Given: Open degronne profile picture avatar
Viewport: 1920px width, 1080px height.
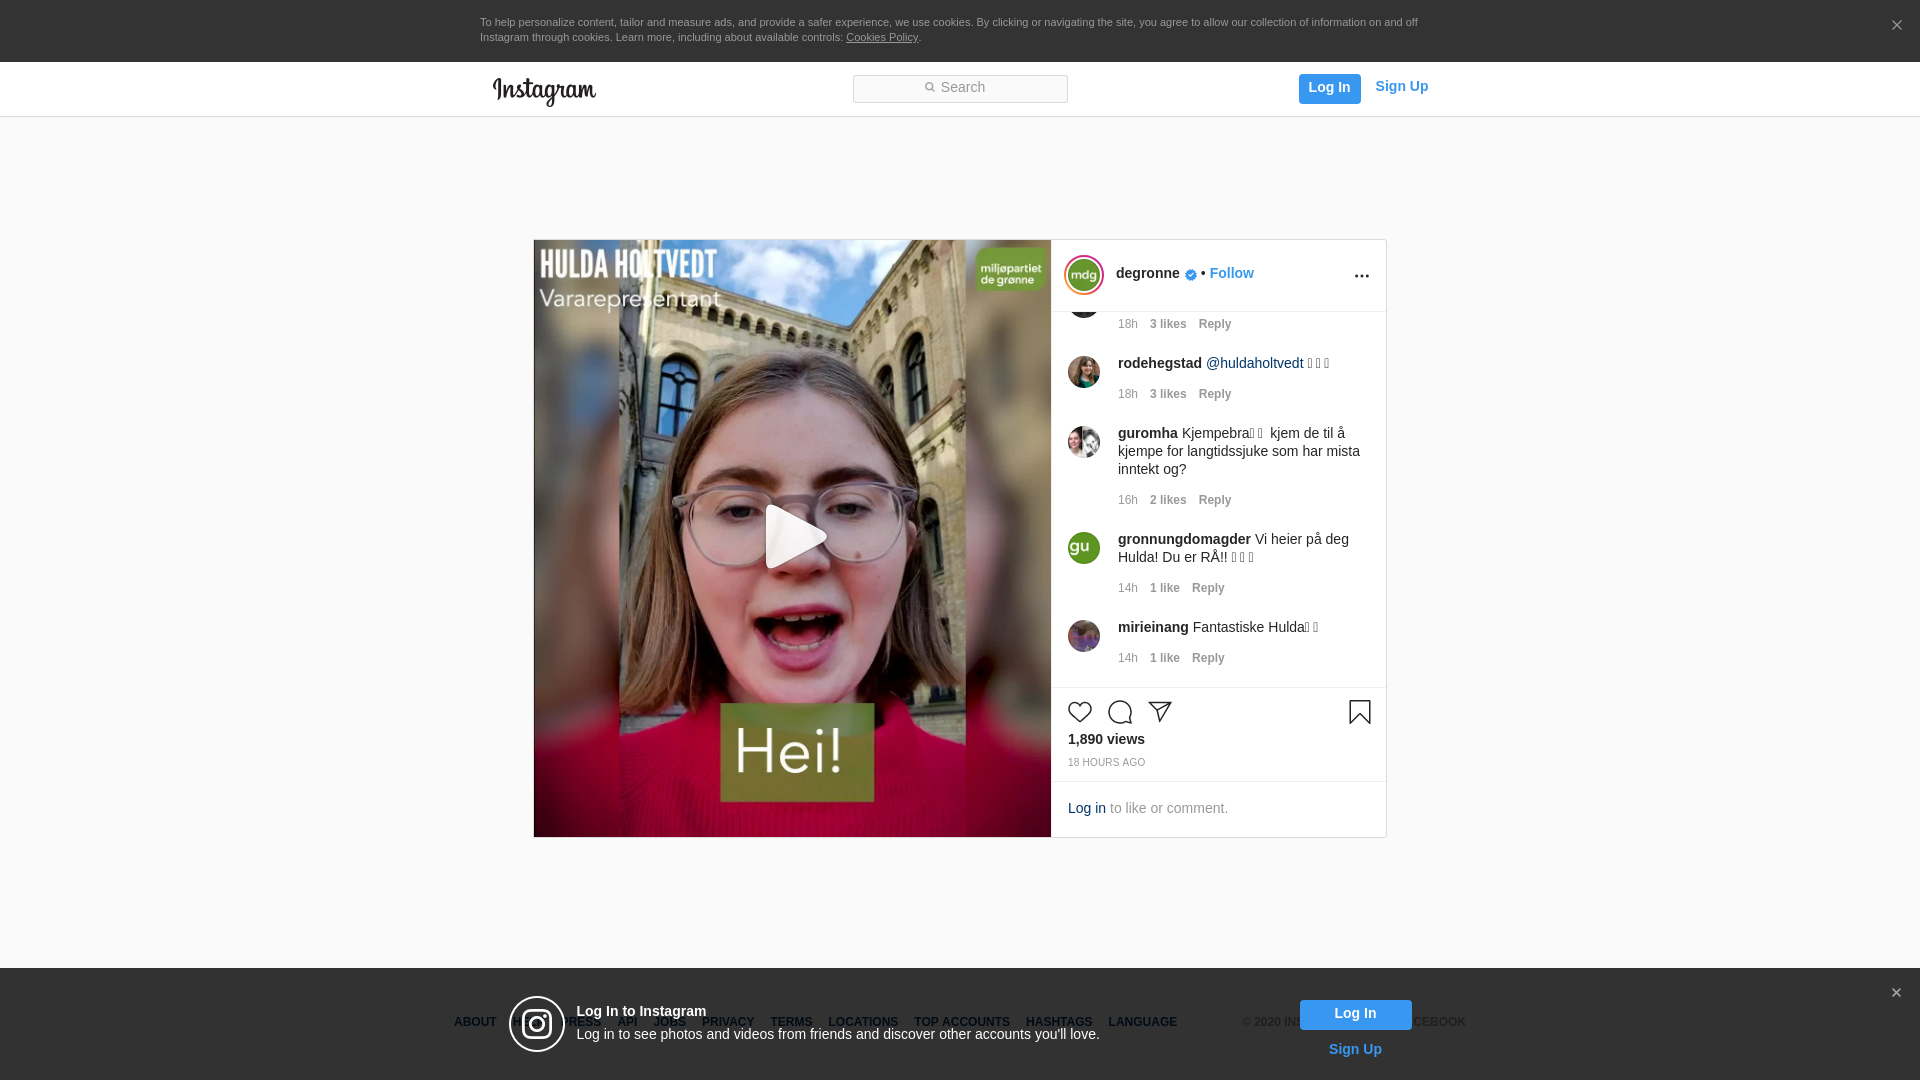Looking at the screenshot, I should (x=1084, y=275).
